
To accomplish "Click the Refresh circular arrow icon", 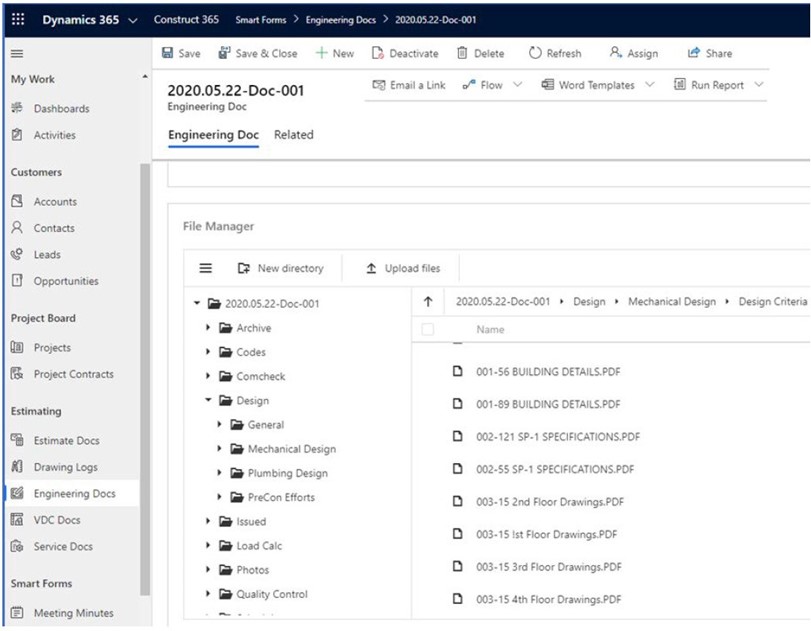I will 535,53.
